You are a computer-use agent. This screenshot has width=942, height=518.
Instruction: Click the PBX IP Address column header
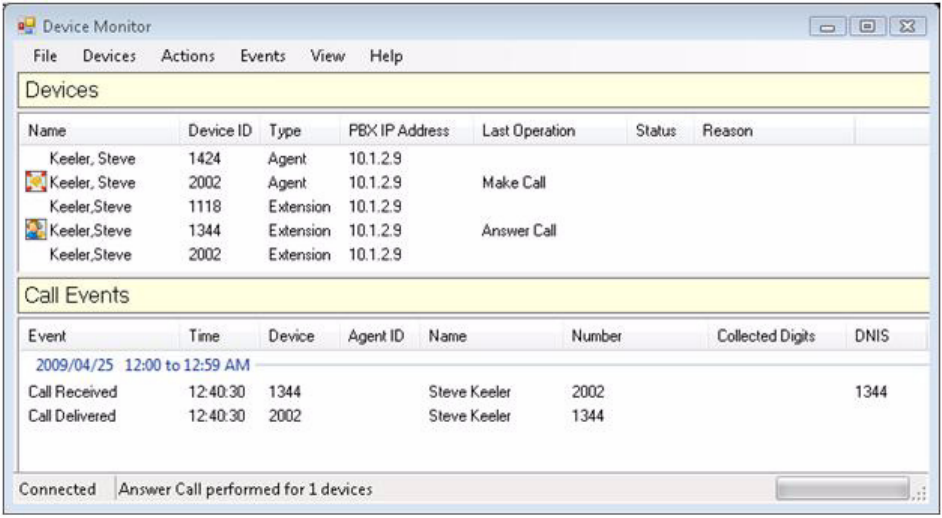(x=407, y=131)
